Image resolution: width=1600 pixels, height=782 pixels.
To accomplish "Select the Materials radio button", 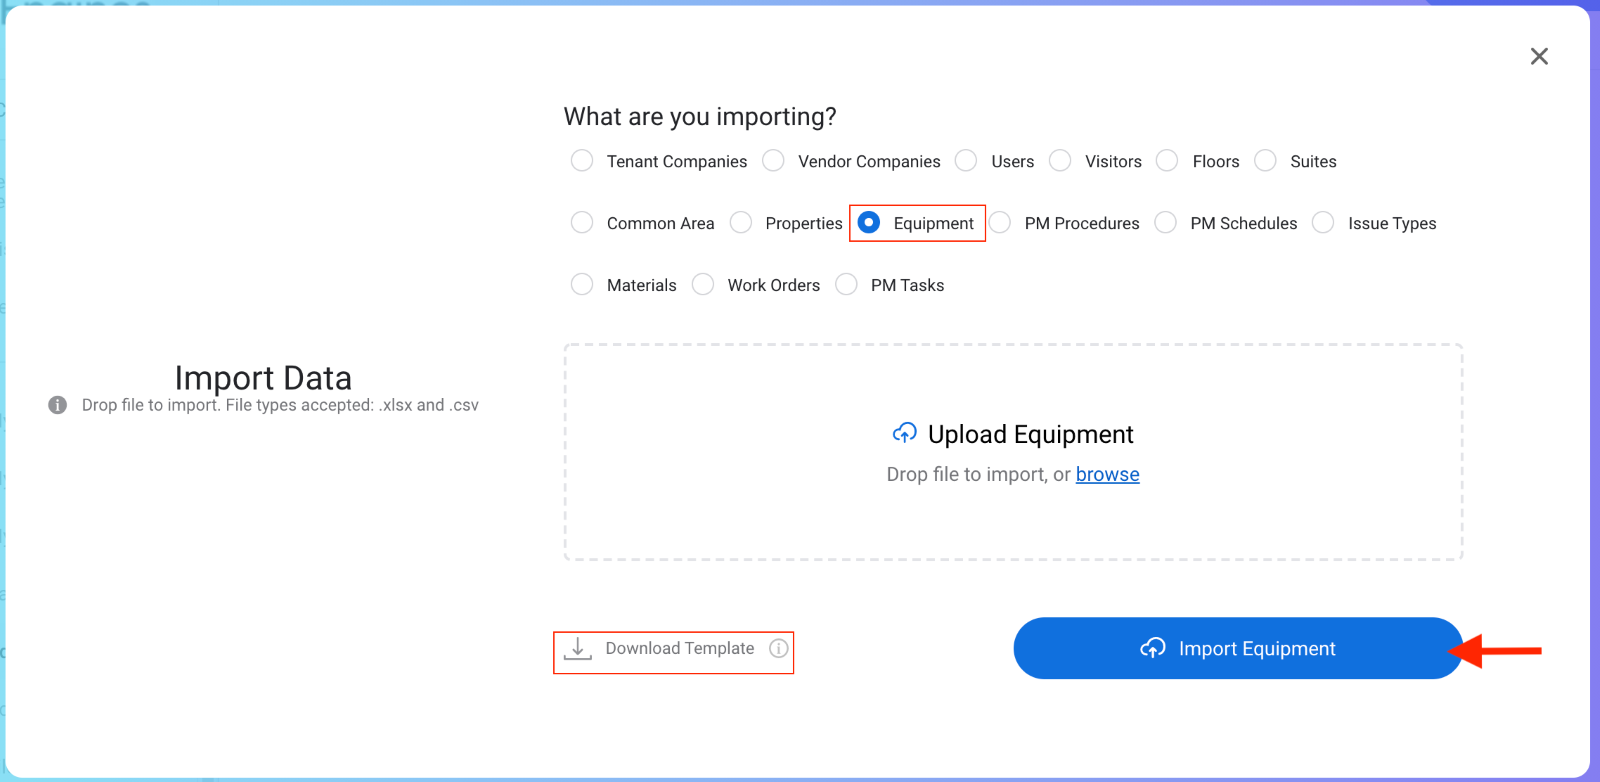I will coord(582,285).
